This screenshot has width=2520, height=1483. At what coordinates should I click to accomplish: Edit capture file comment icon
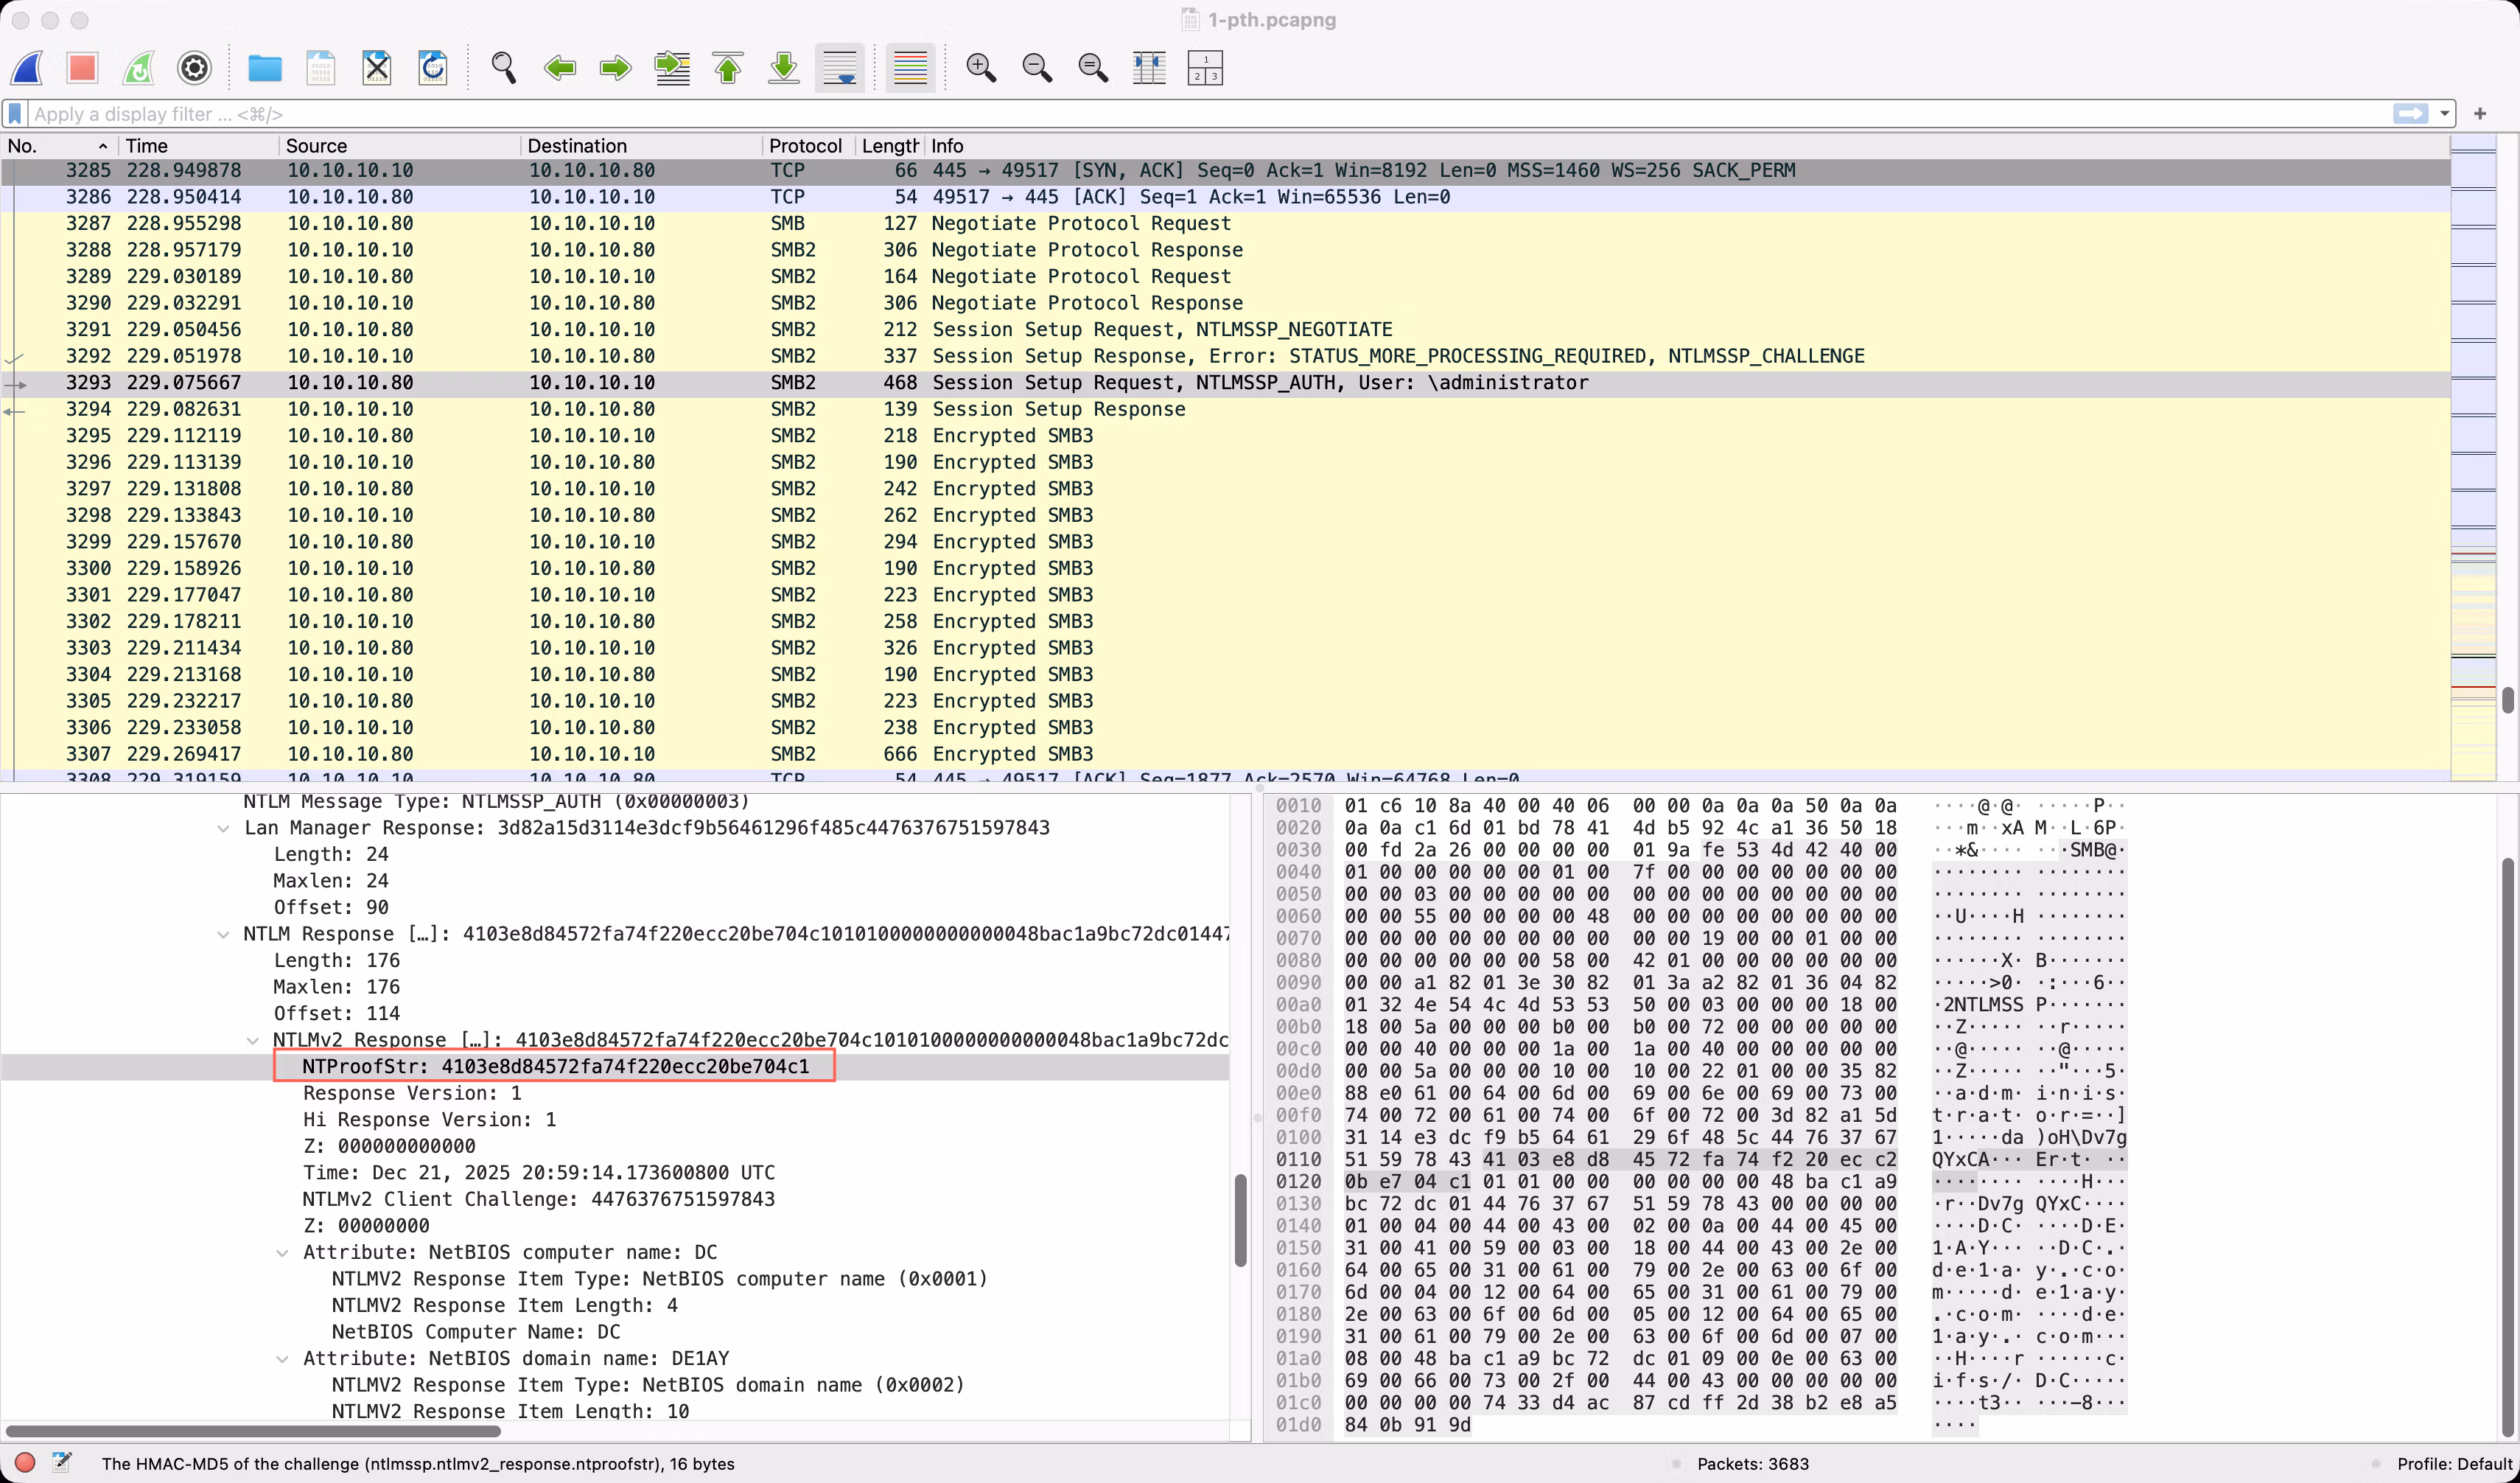click(x=62, y=1463)
